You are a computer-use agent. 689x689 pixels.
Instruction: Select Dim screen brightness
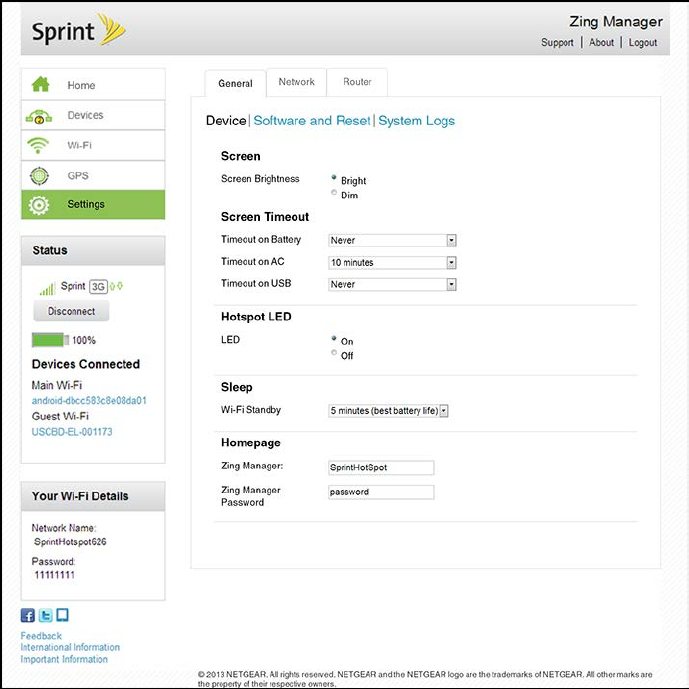point(334,192)
